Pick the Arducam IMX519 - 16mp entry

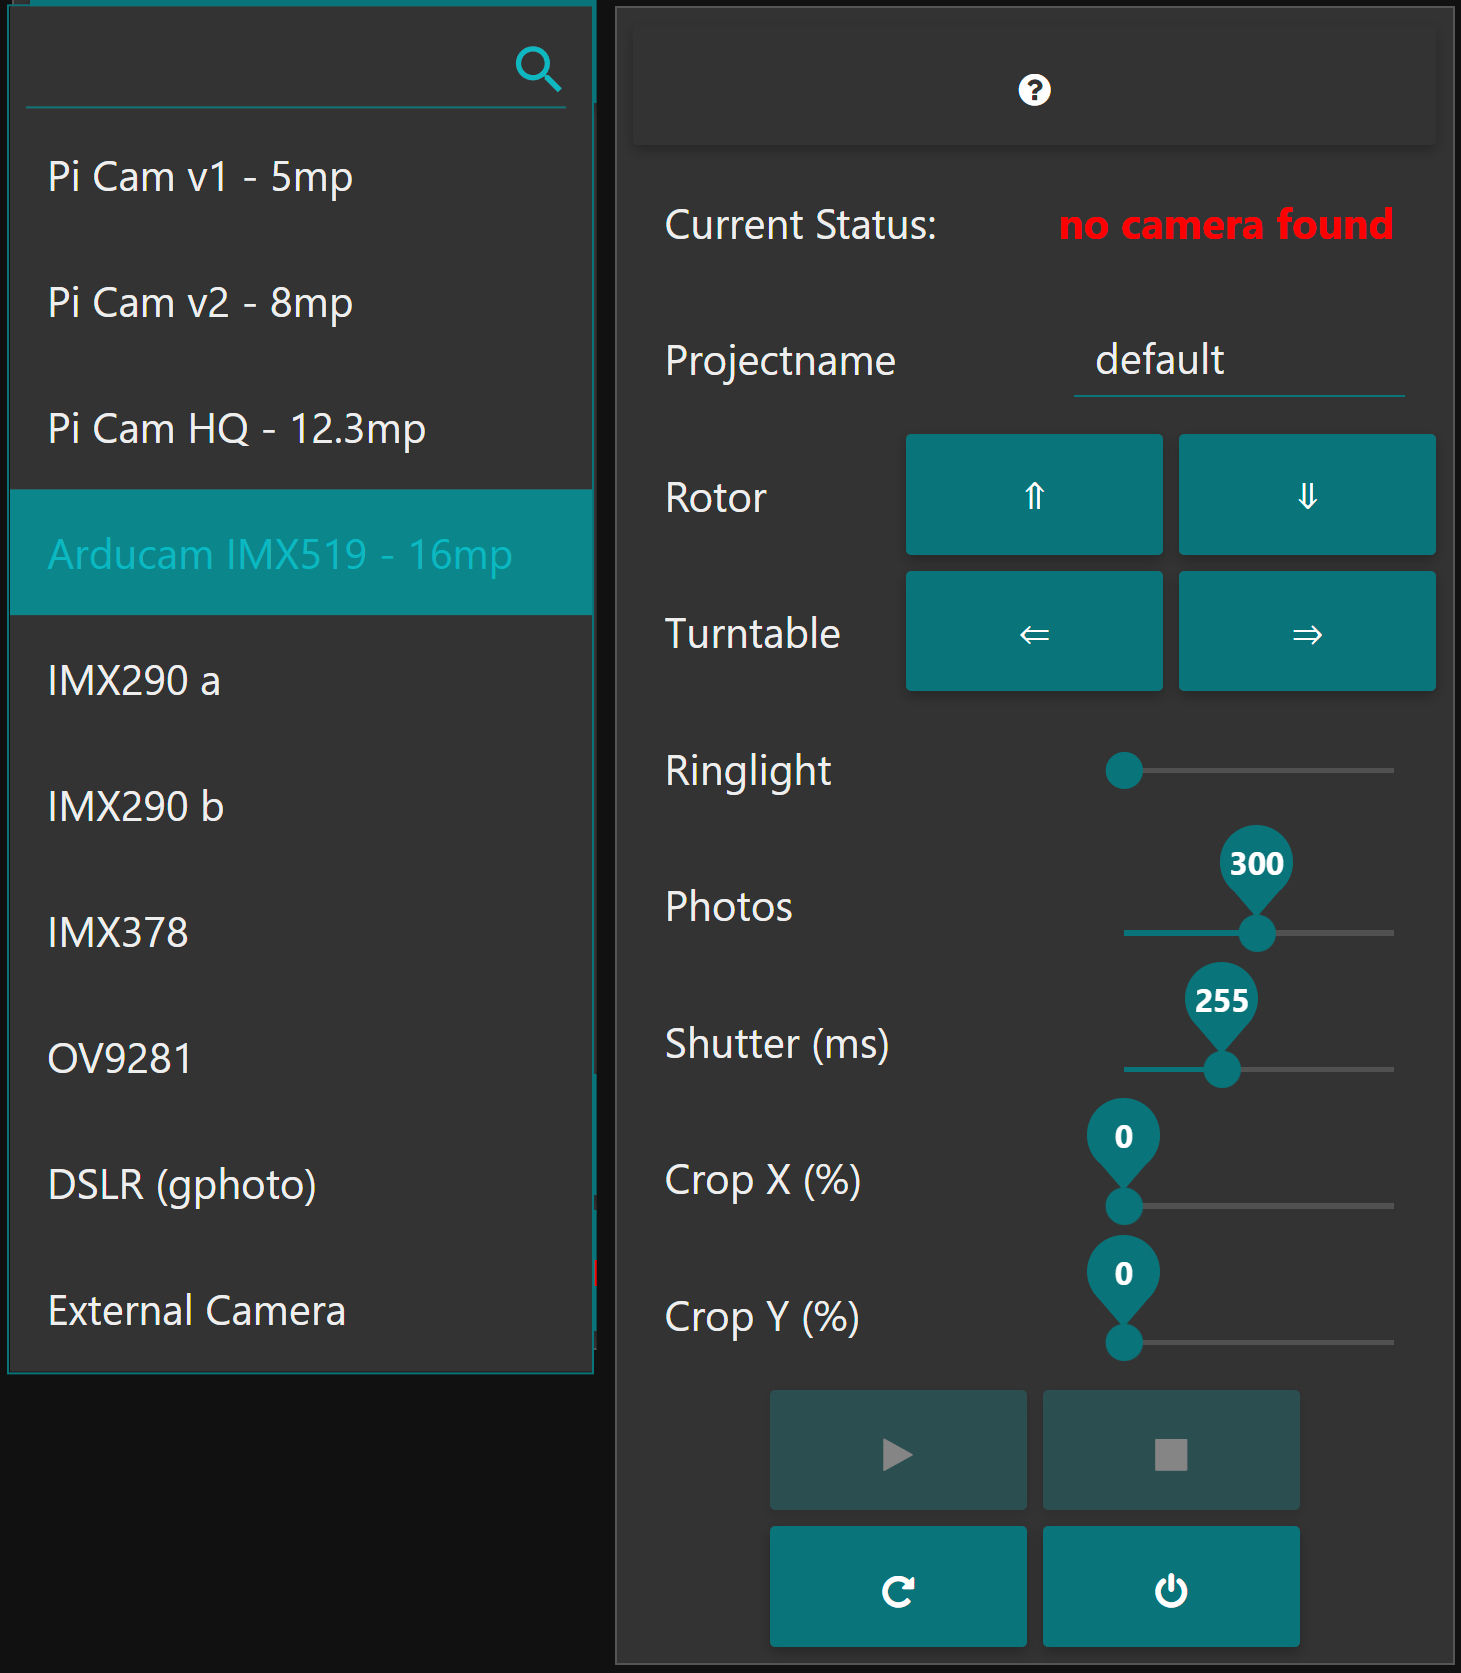280,553
